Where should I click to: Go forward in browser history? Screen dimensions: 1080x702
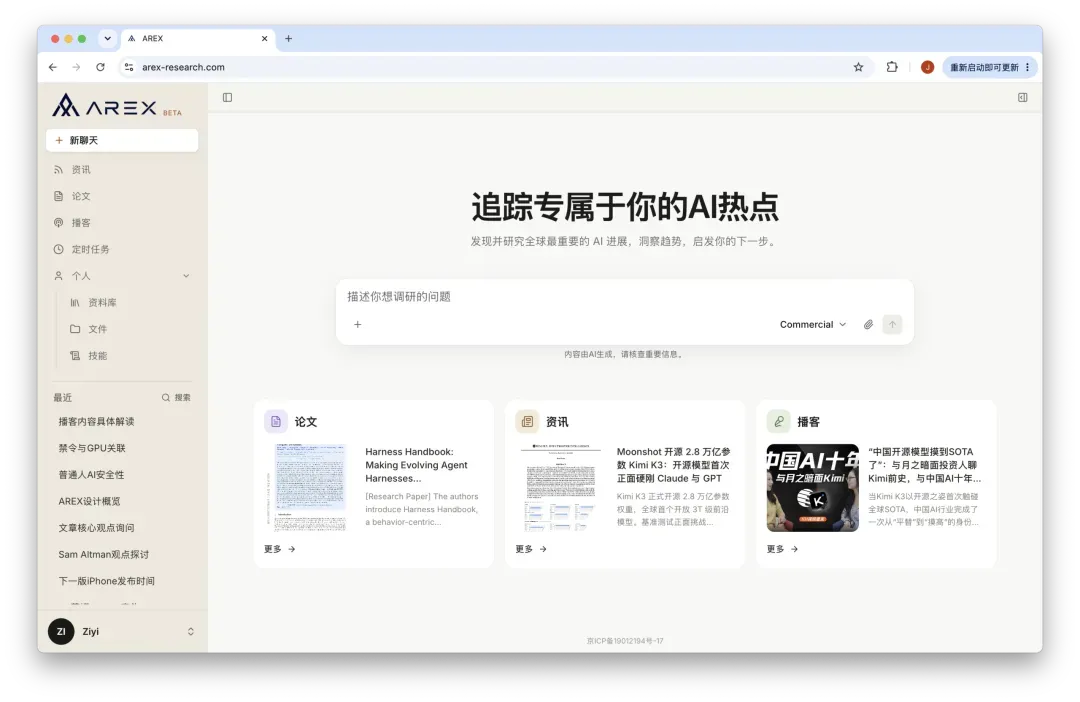(x=76, y=67)
